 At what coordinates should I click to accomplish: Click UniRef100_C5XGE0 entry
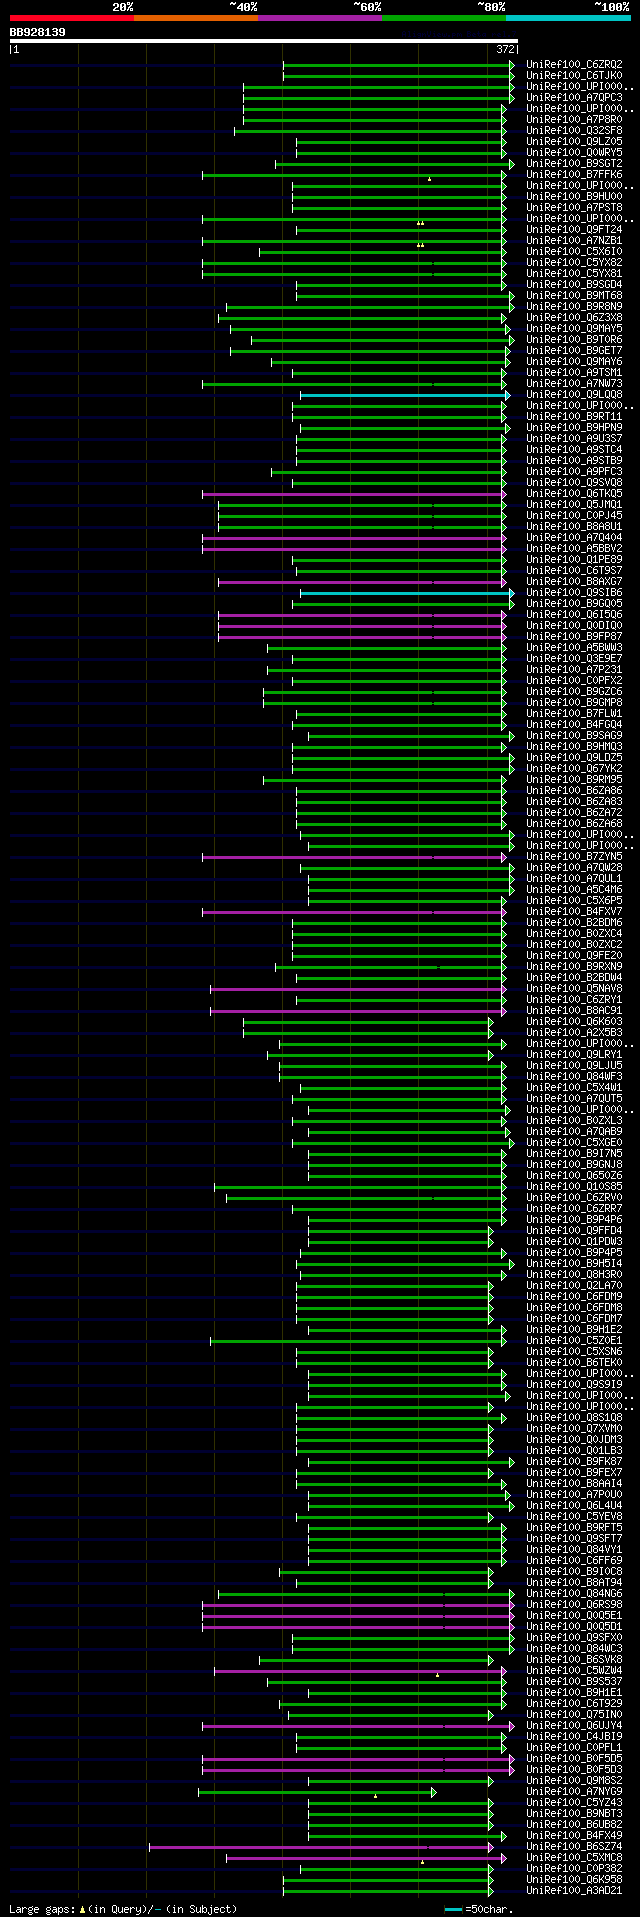(x=574, y=1143)
